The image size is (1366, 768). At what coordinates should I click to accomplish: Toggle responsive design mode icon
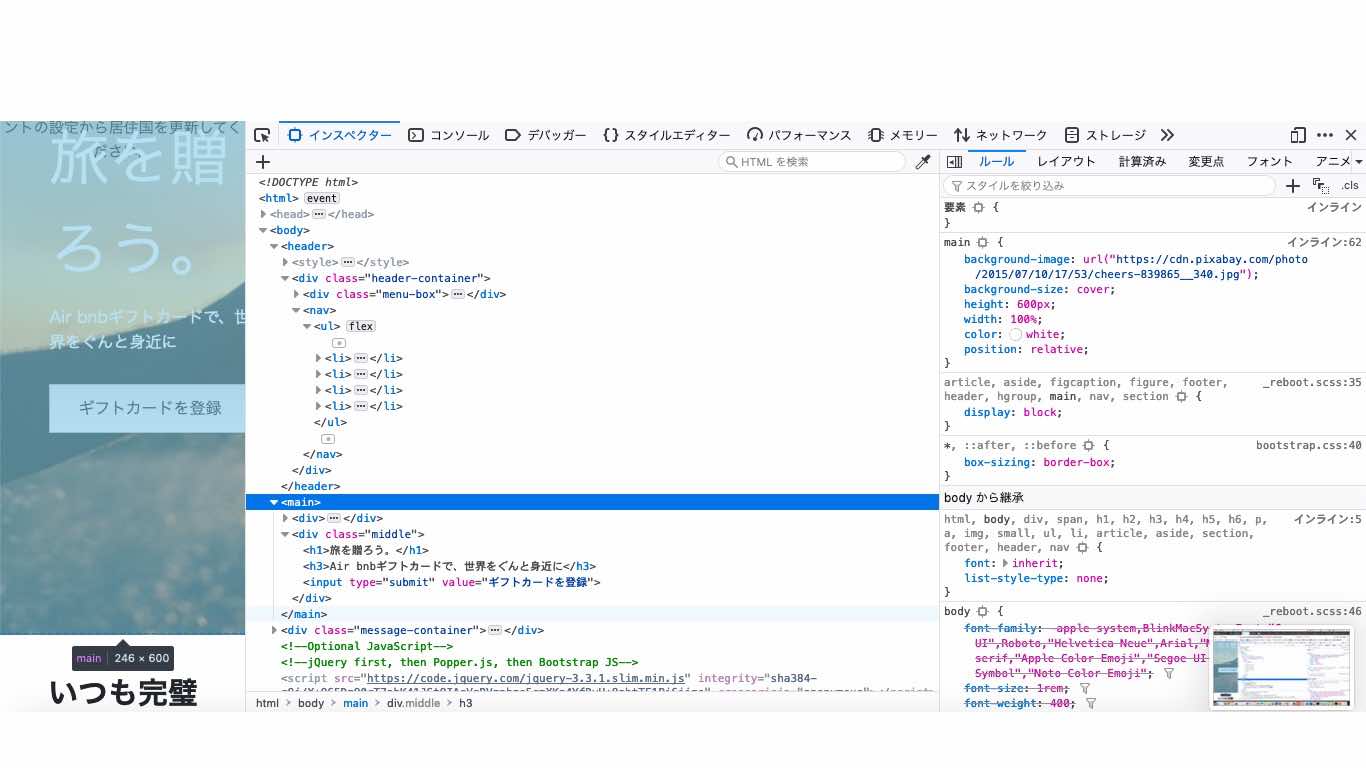(x=1298, y=135)
